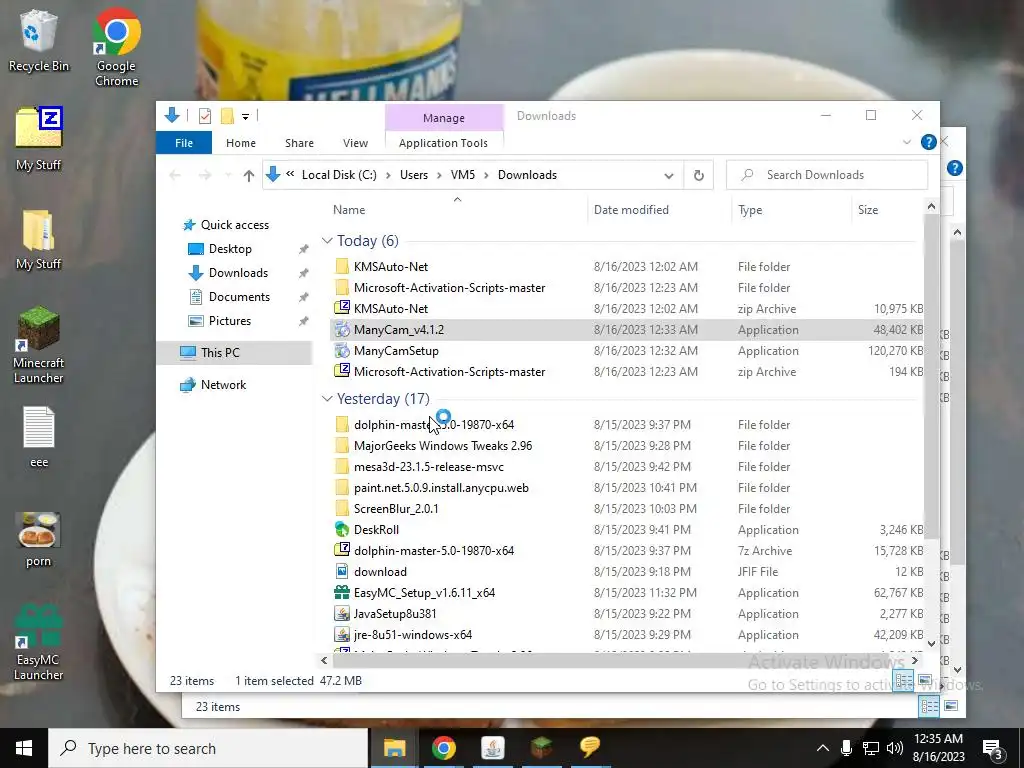This screenshot has height=768, width=1024.
Task: Open Explorer help question mark
Action: point(928,142)
